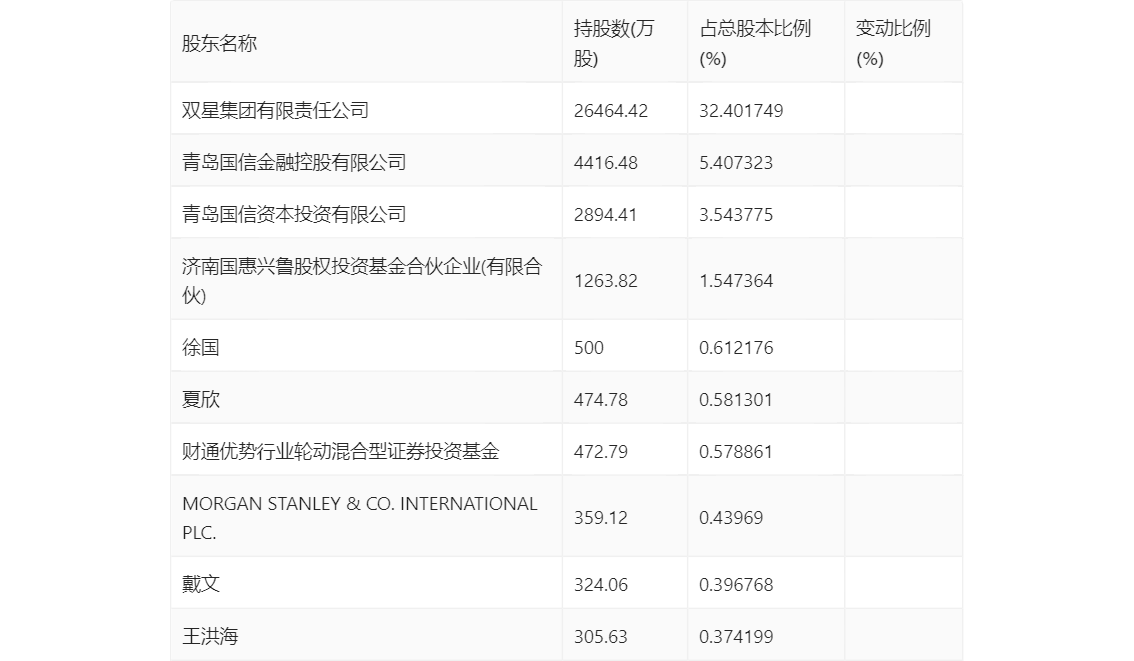The height and width of the screenshot is (661, 1134).
Task: Click the percentage 0.43969
Action: [x=730, y=518]
